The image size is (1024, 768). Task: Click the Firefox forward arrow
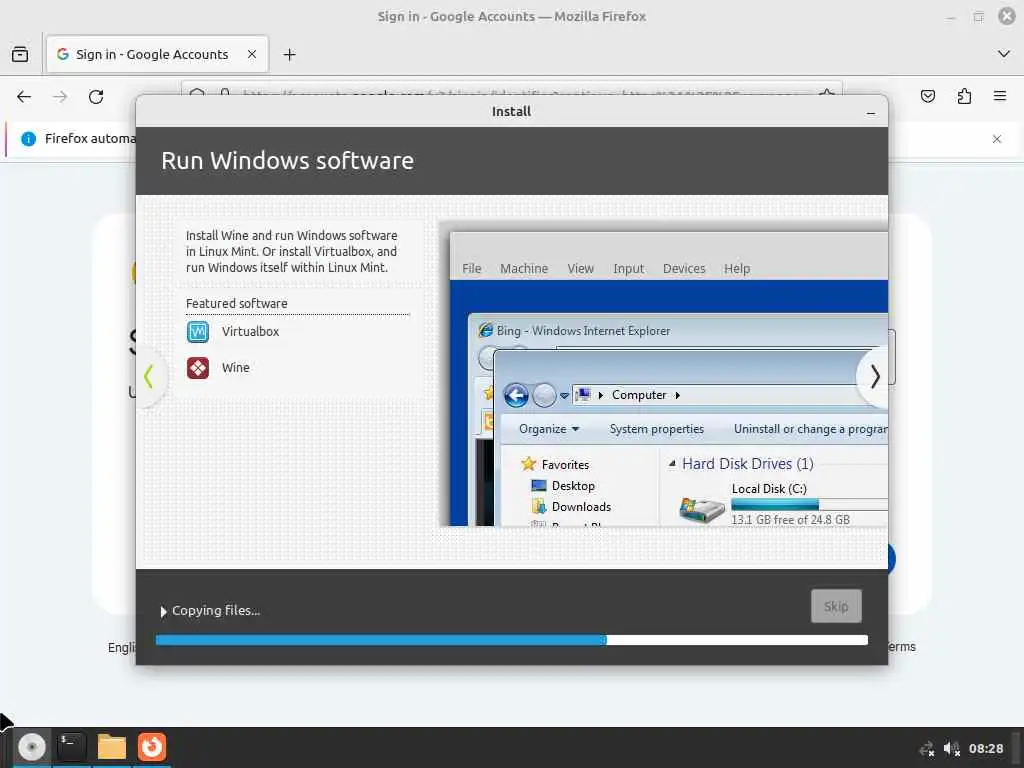point(60,97)
